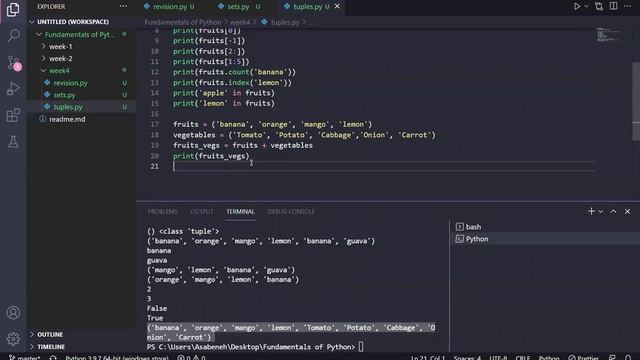Open the DEBUG CONSOLE panel tab
Image resolution: width=640 pixels, height=360 pixels.
(x=291, y=211)
